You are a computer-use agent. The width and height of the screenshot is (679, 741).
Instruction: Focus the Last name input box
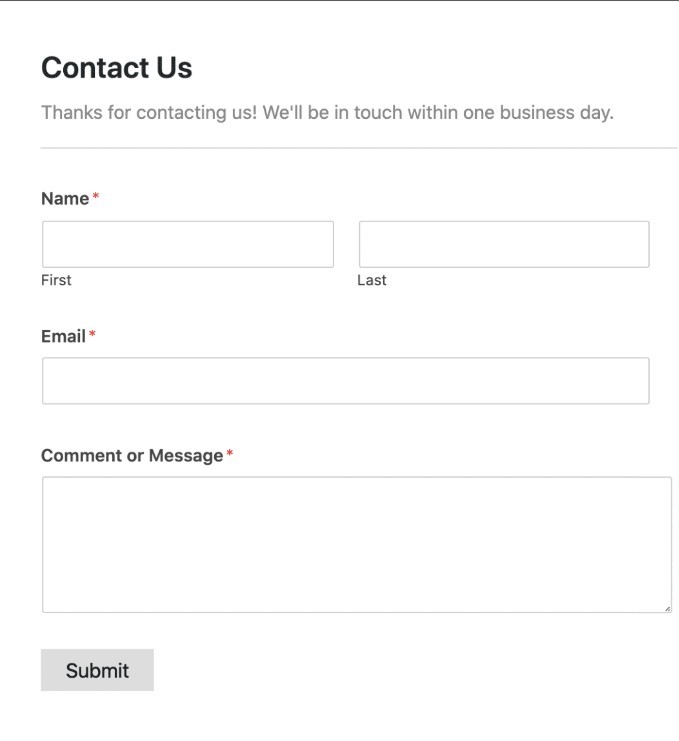pos(504,244)
